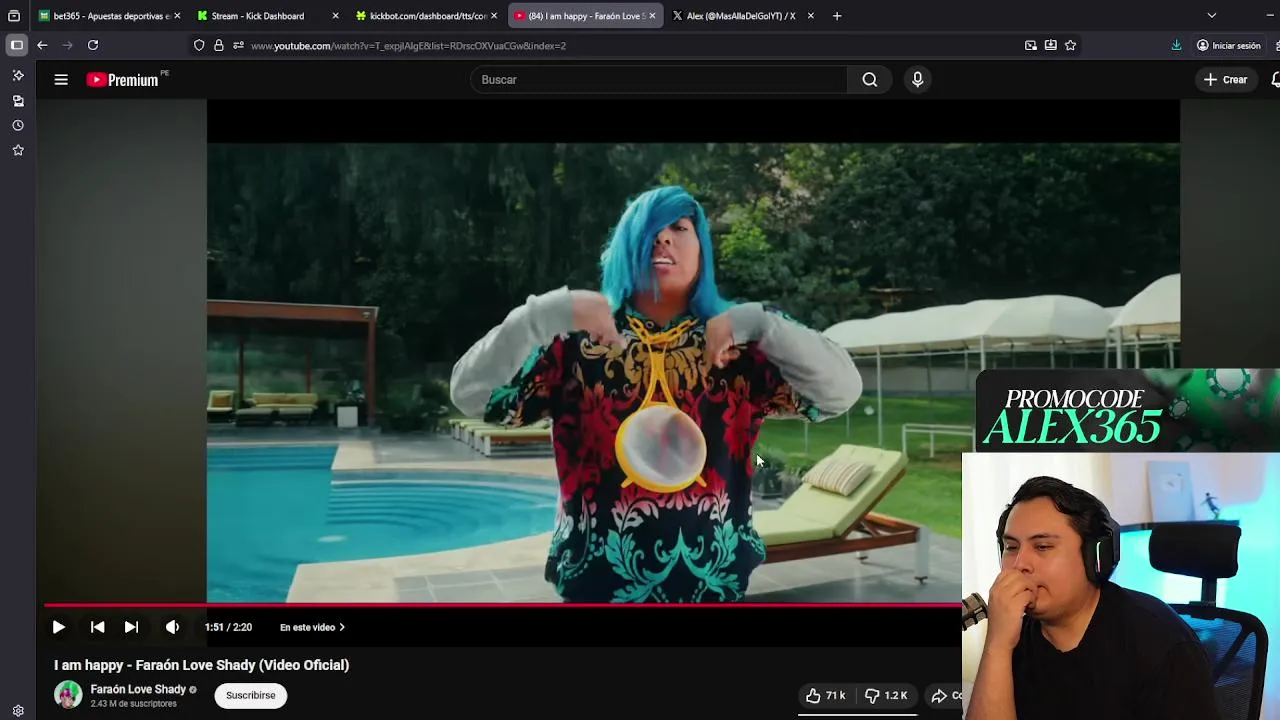
Task: Close the I am happy YouTube tab
Action: pos(652,16)
